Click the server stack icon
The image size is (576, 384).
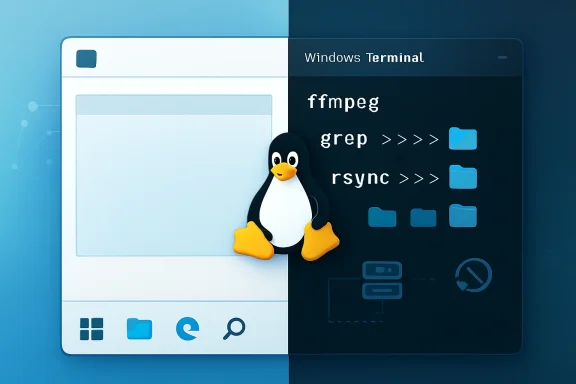[382, 280]
